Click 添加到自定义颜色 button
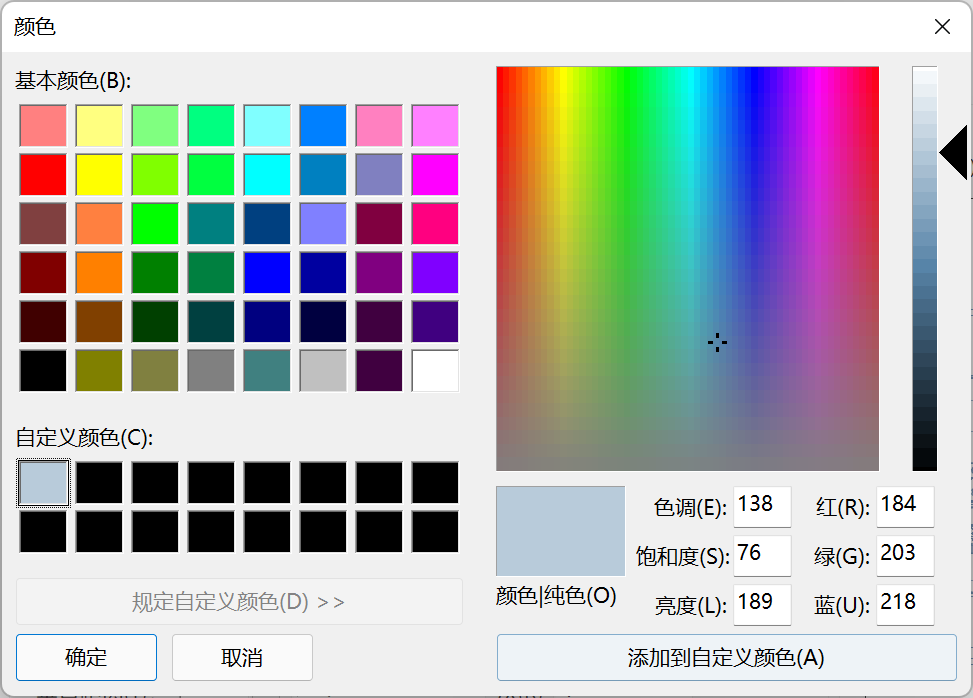 [x=726, y=657]
